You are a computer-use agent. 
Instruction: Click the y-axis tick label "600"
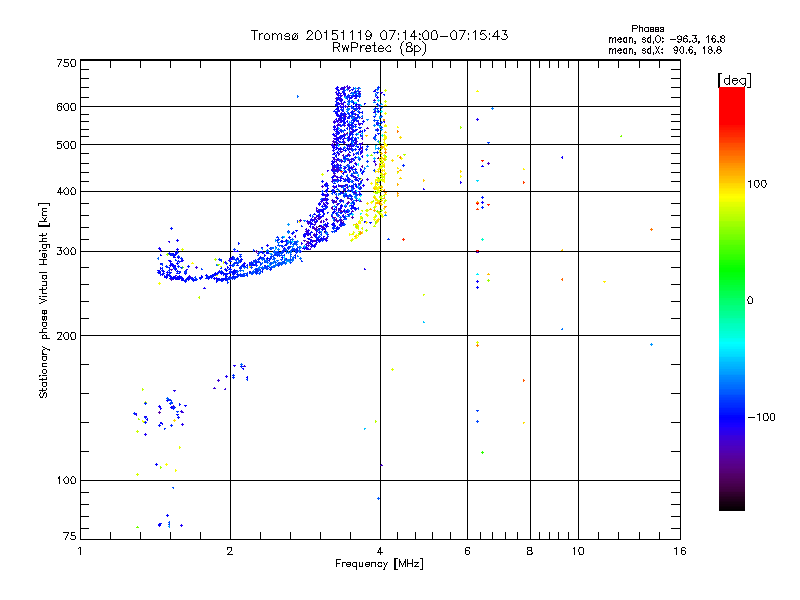click(x=66, y=107)
